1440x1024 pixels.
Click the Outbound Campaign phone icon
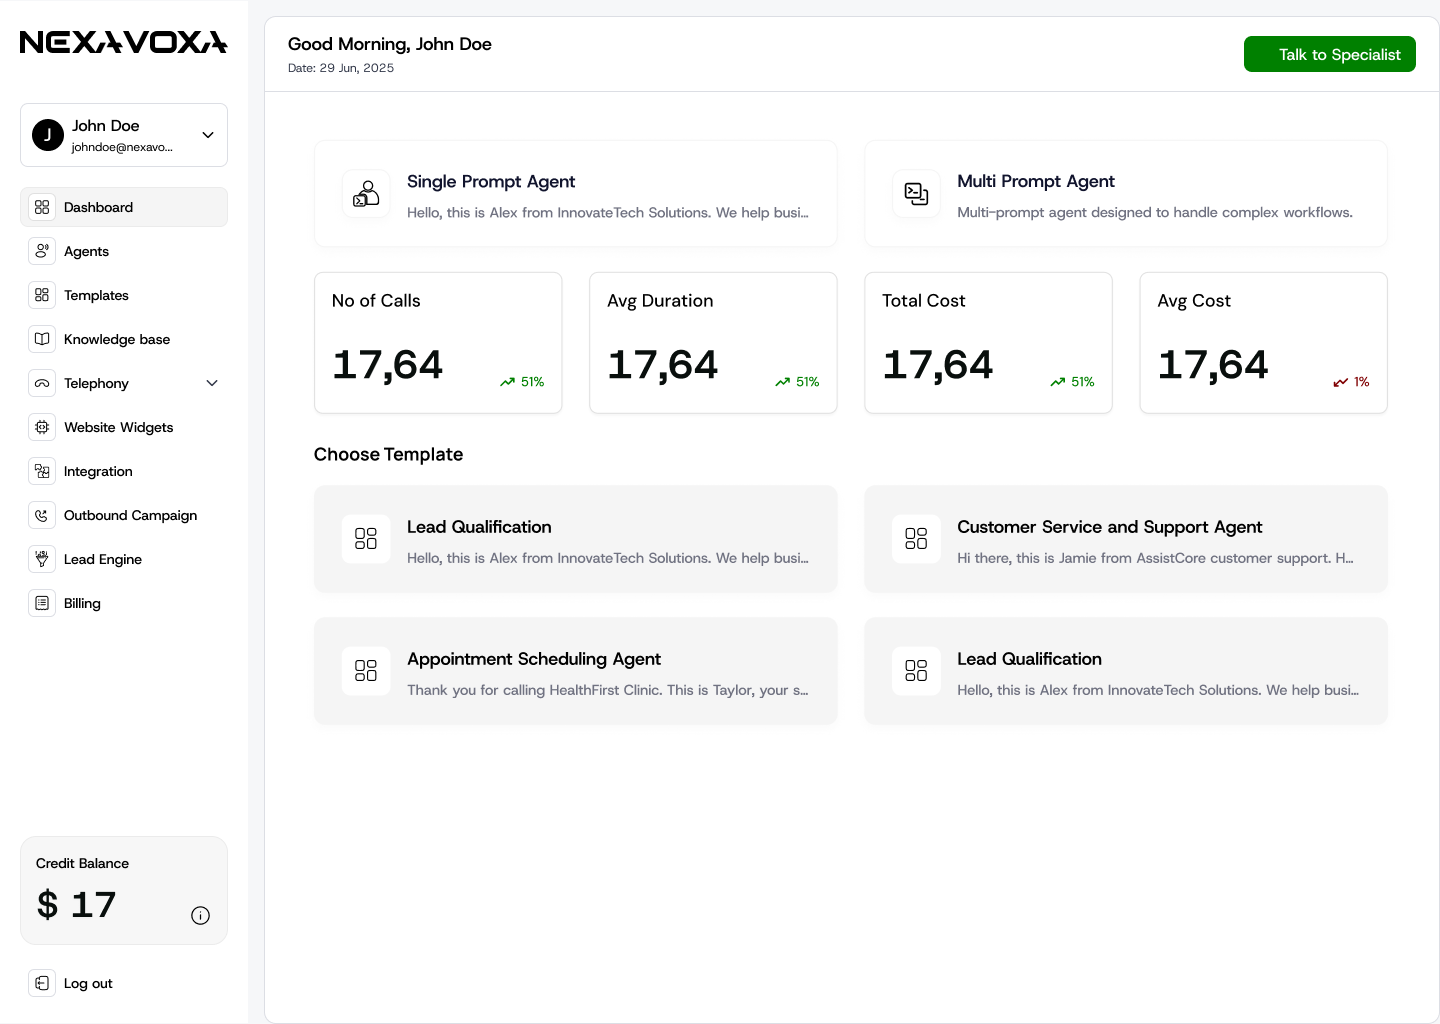pyautogui.click(x=42, y=515)
